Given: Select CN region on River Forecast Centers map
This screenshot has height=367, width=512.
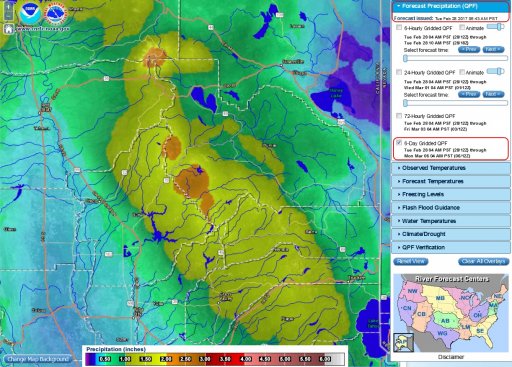Looking at the screenshot, I should [x=407, y=308].
